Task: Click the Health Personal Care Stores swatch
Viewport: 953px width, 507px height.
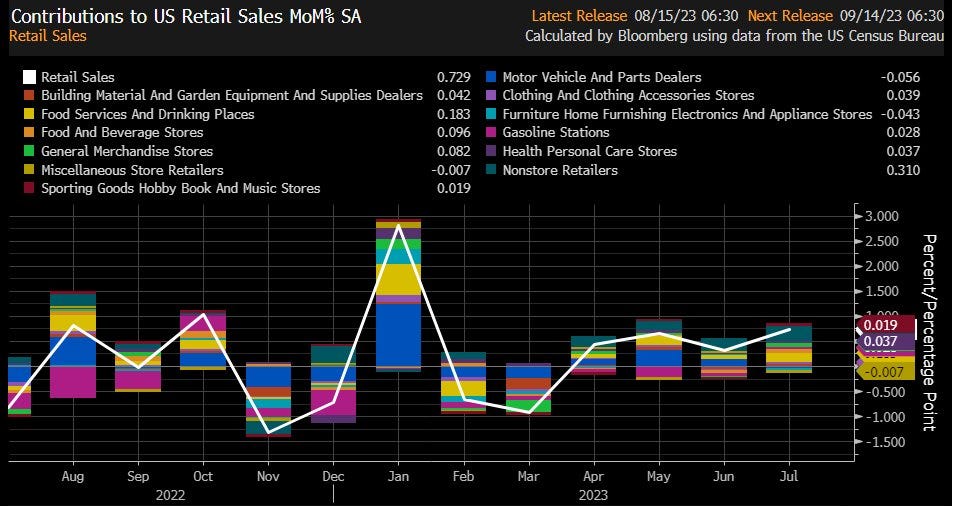Action: [x=492, y=151]
